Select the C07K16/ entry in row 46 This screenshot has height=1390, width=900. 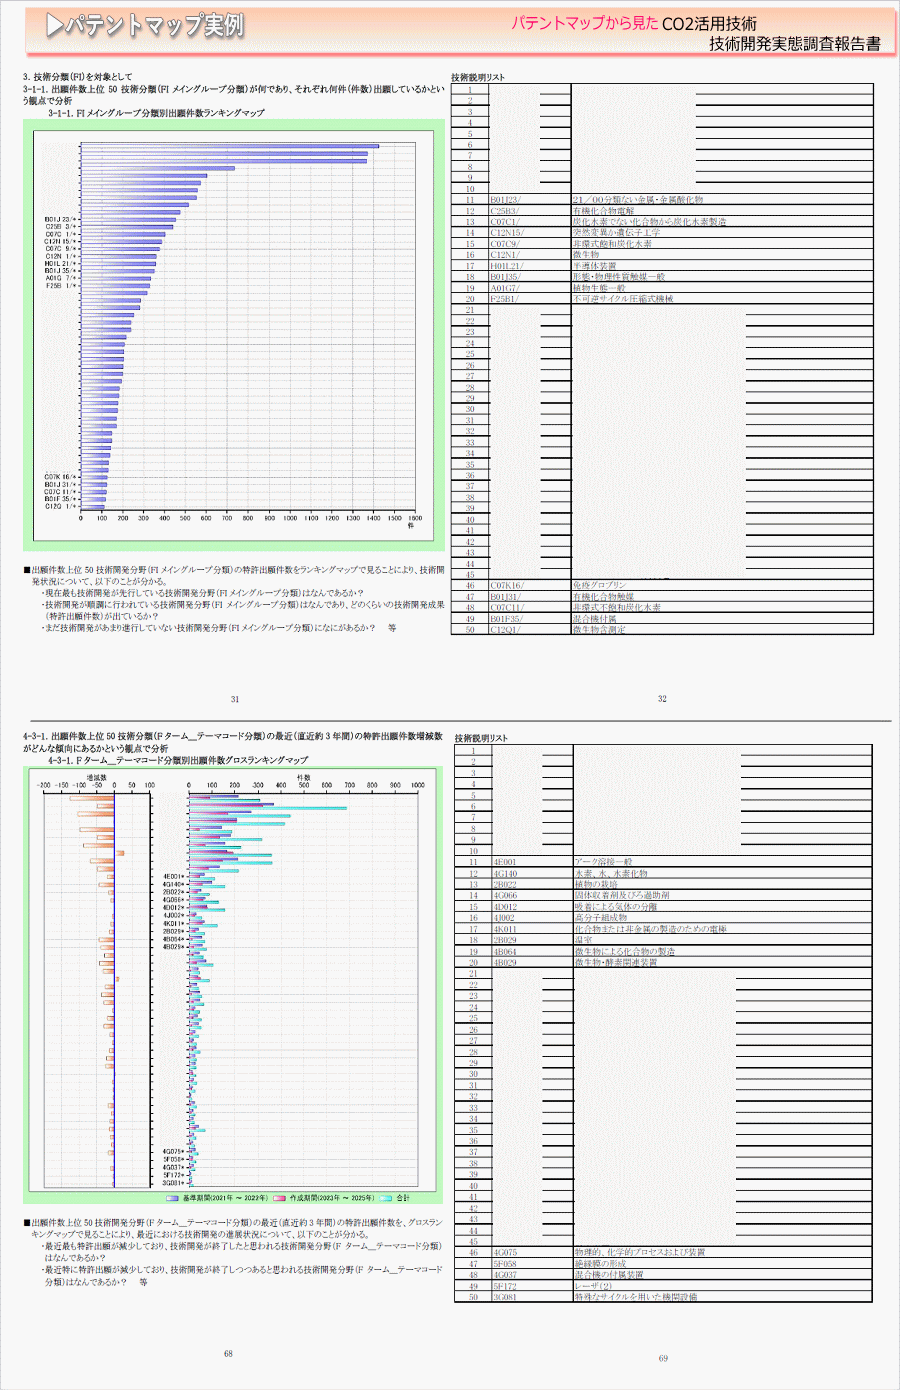click(506, 586)
